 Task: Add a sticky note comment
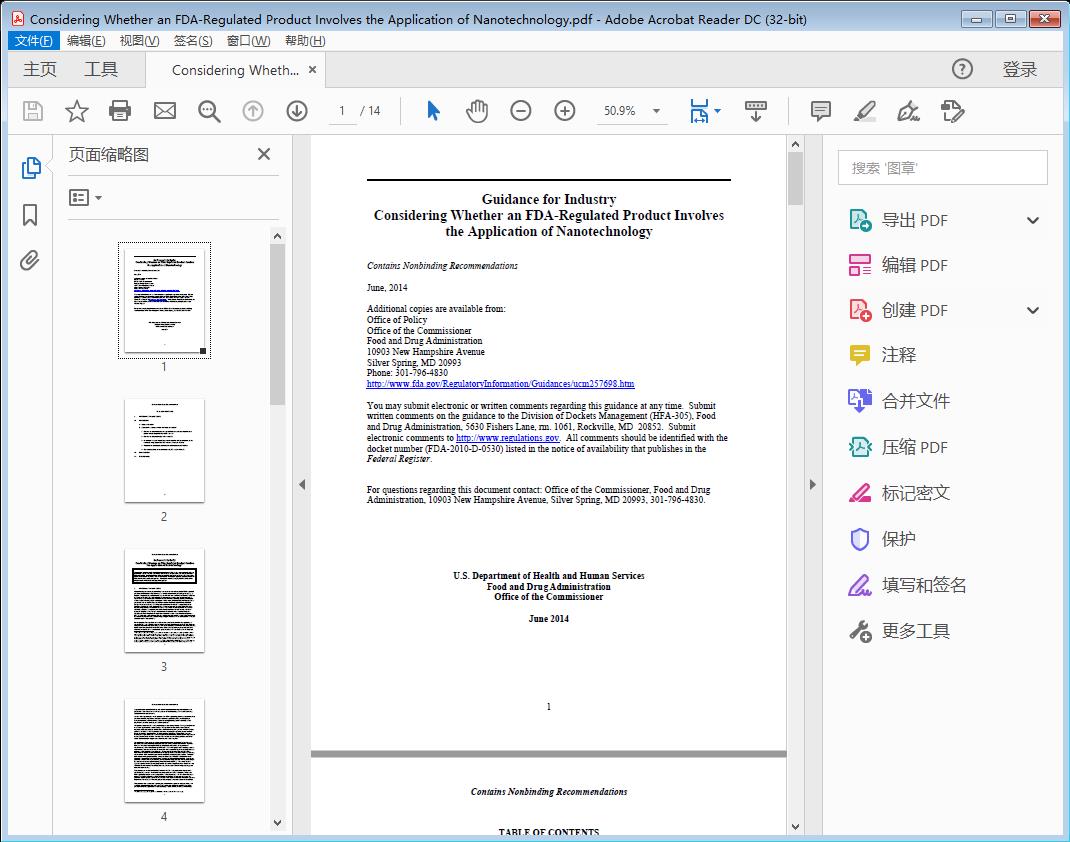821,111
